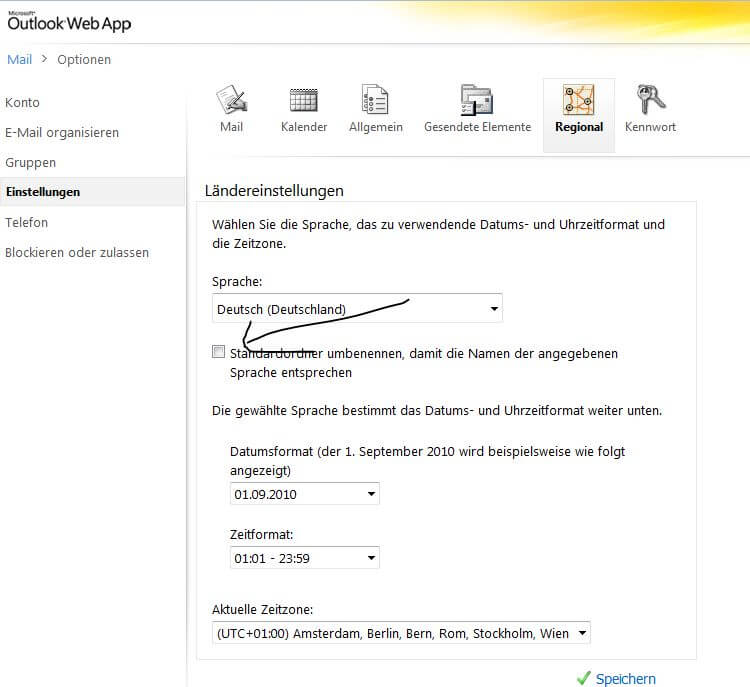Open the Zeitformat dropdown
Image resolution: width=750 pixels, height=687 pixels.
coord(305,558)
